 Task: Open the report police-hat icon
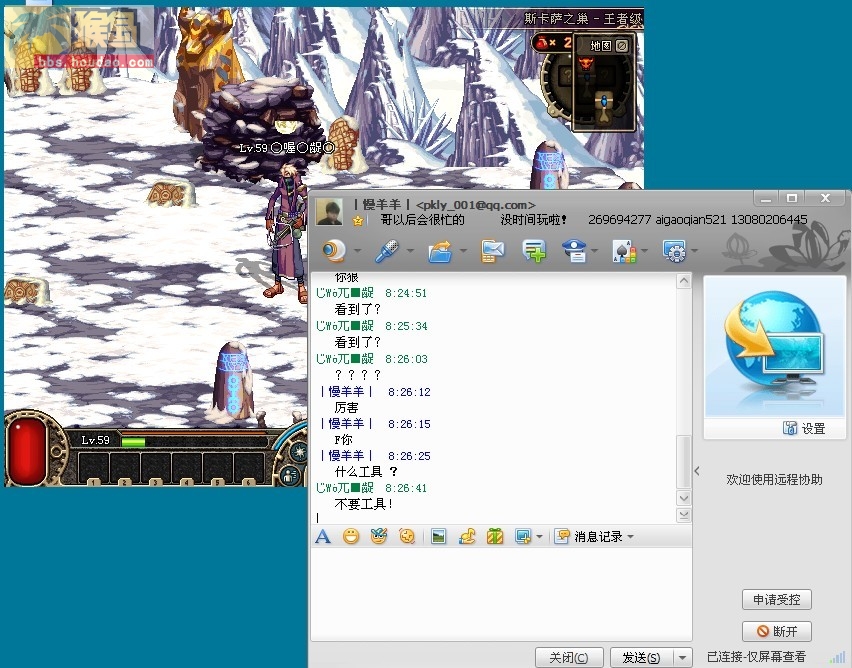click(x=575, y=251)
